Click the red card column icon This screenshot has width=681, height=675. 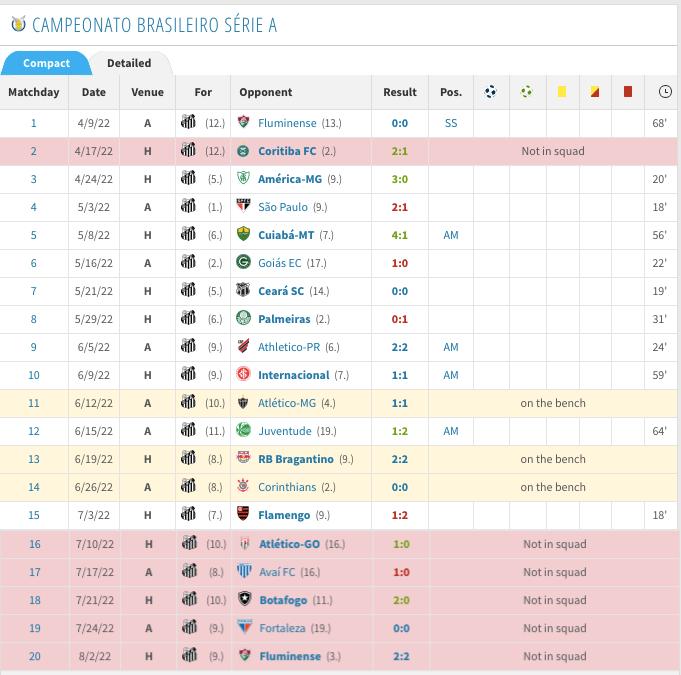click(628, 92)
